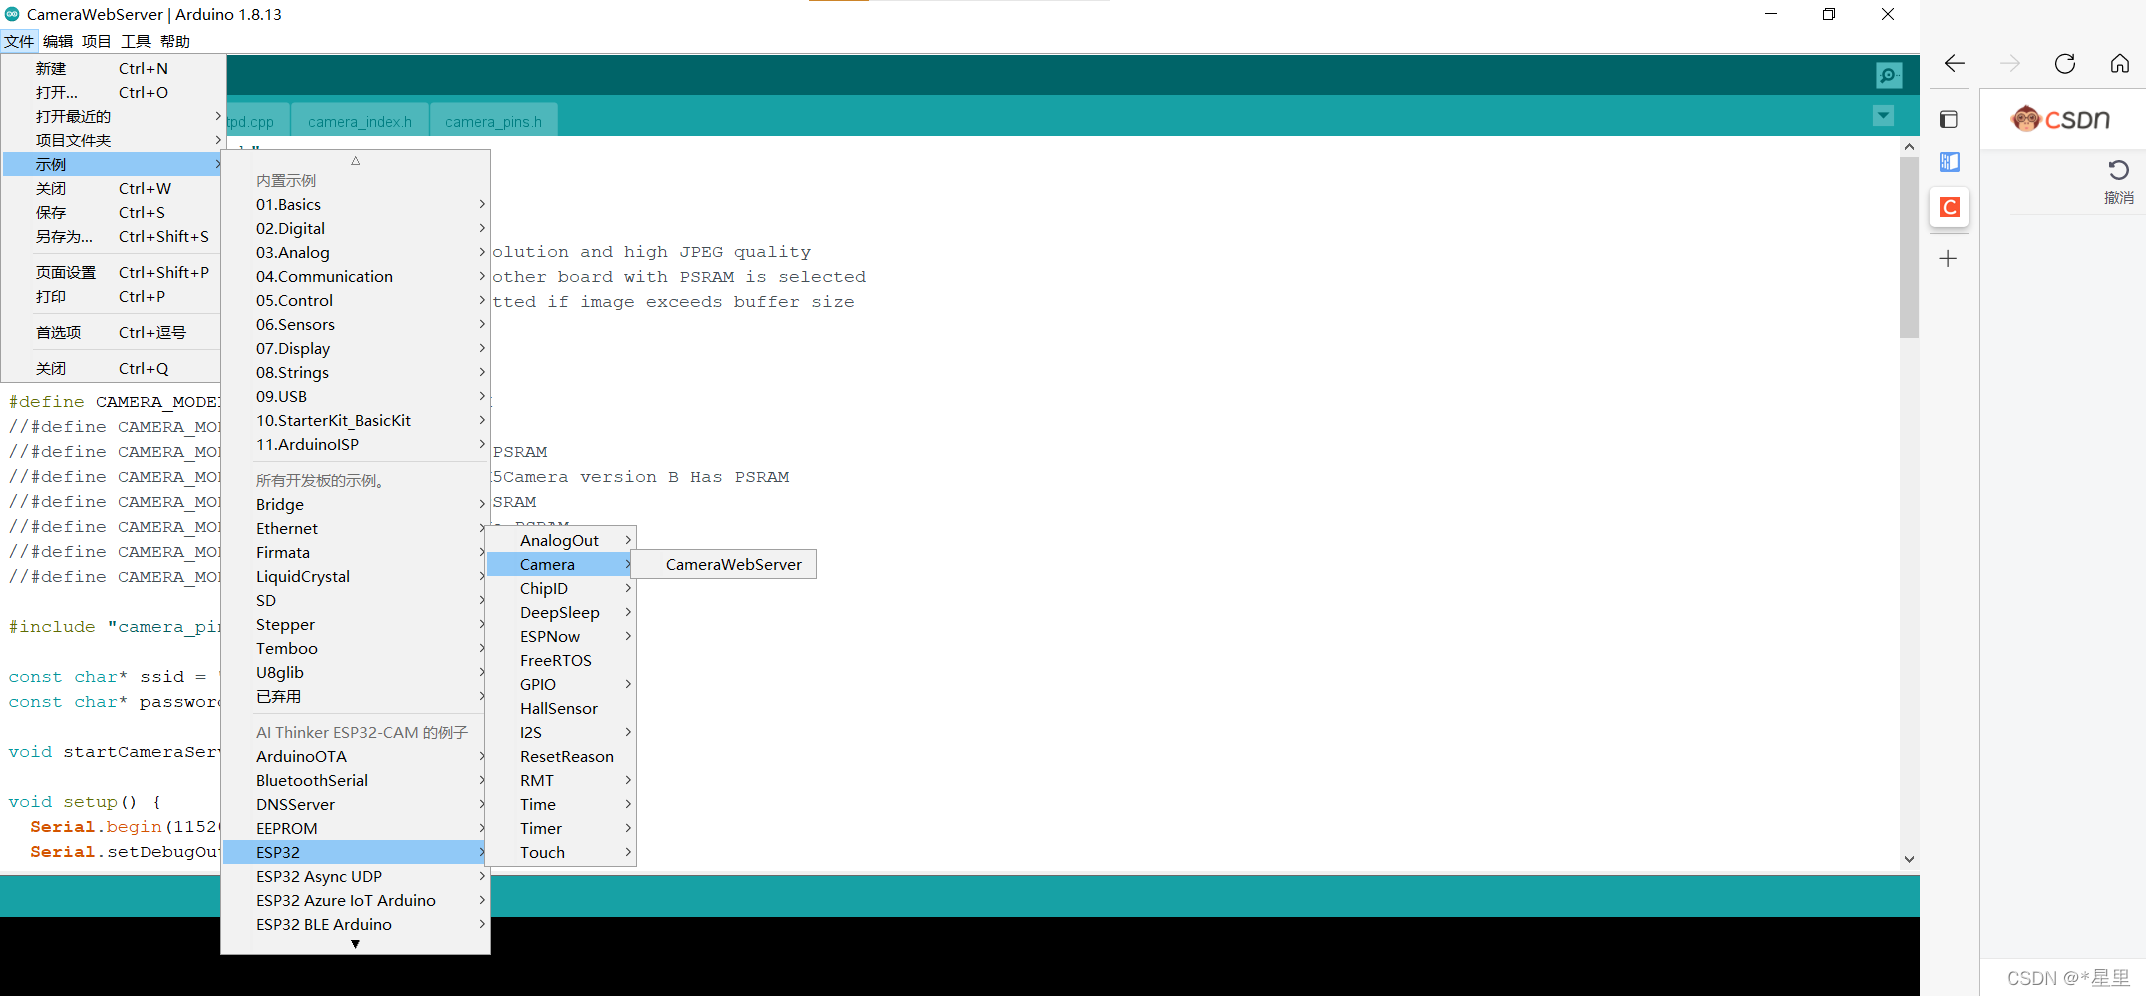Expand 11.ArduinoISP examples

pyautogui.click(x=355, y=444)
